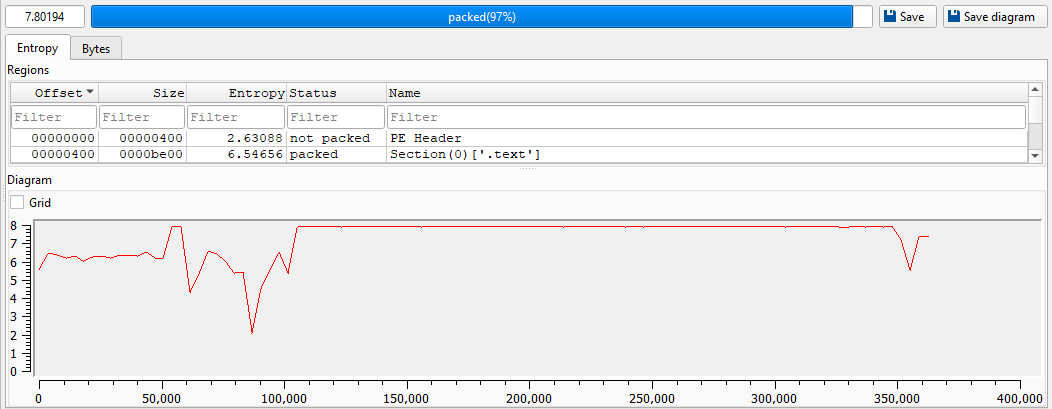Sort regions by the Entropy column header
The image size is (1052, 409).
(236, 93)
